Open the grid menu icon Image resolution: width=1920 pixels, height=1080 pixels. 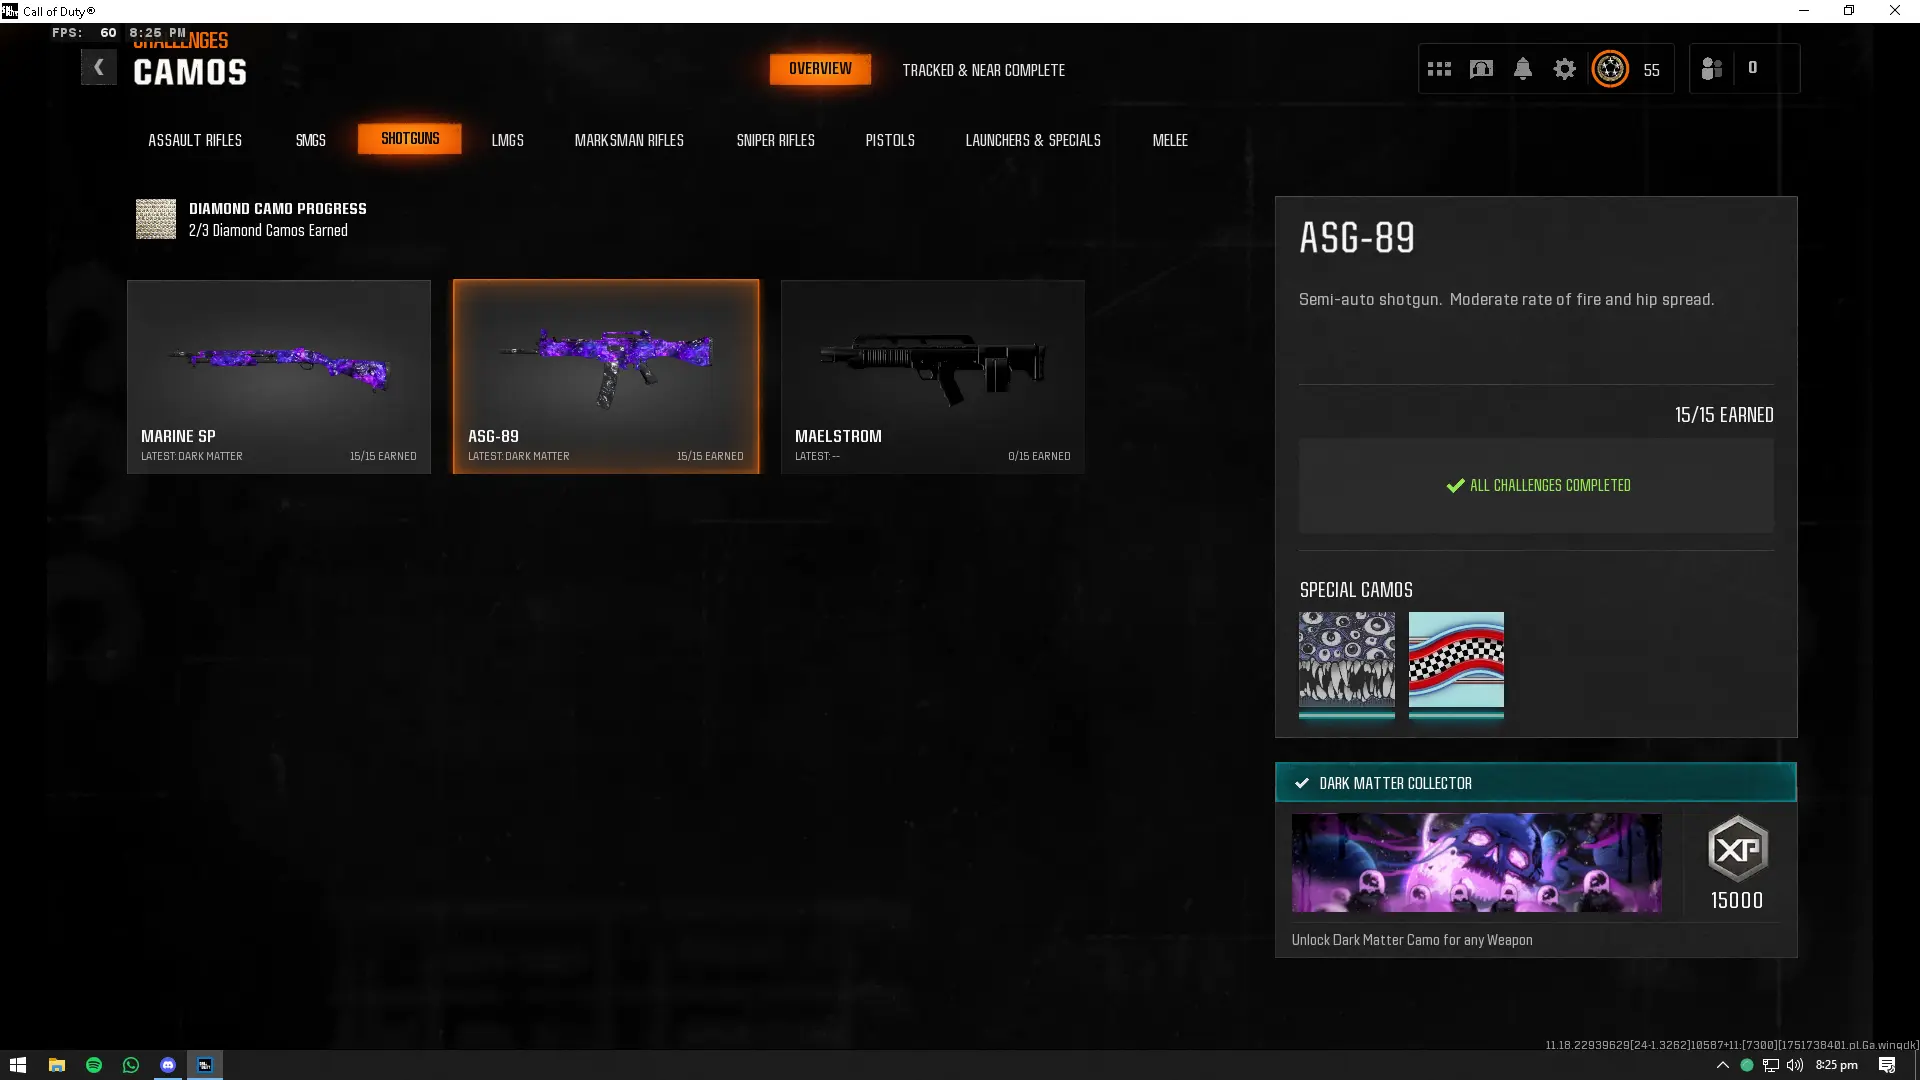1439,69
